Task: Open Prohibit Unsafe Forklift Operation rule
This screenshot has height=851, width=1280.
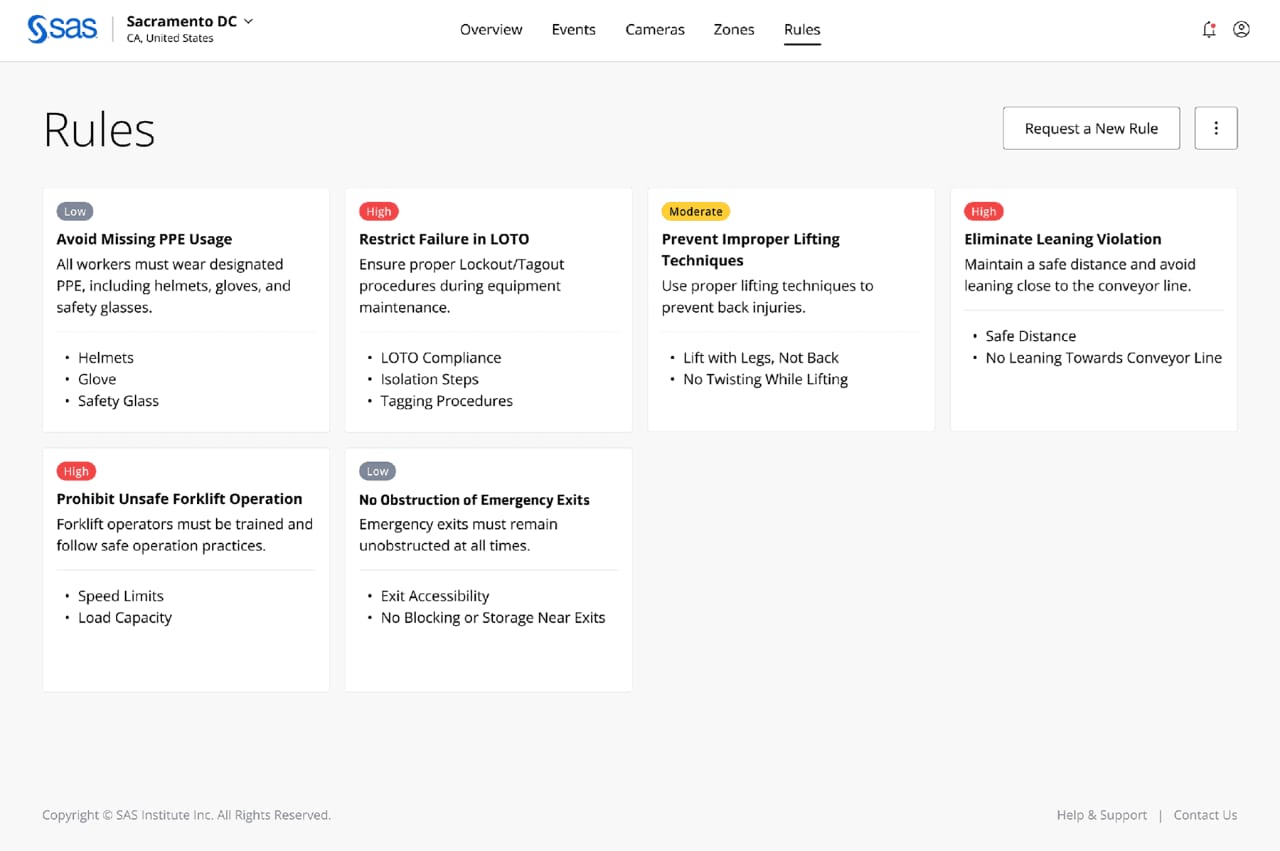Action: (179, 499)
